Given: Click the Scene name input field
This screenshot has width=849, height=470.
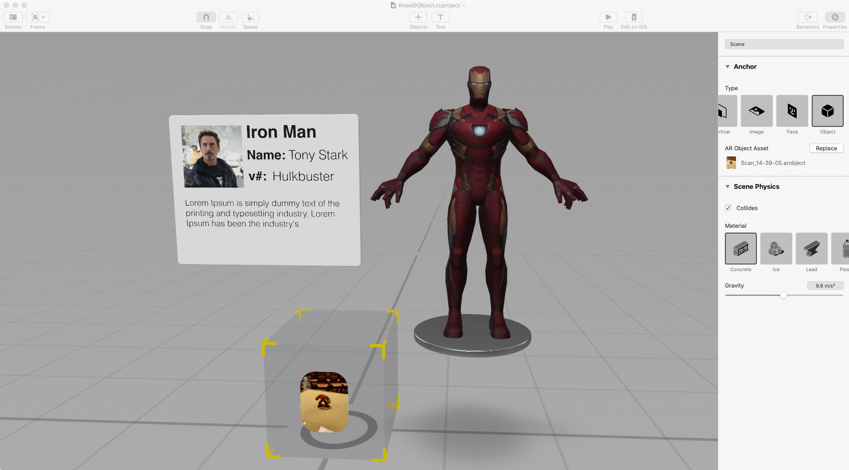Looking at the screenshot, I should tap(784, 44).
